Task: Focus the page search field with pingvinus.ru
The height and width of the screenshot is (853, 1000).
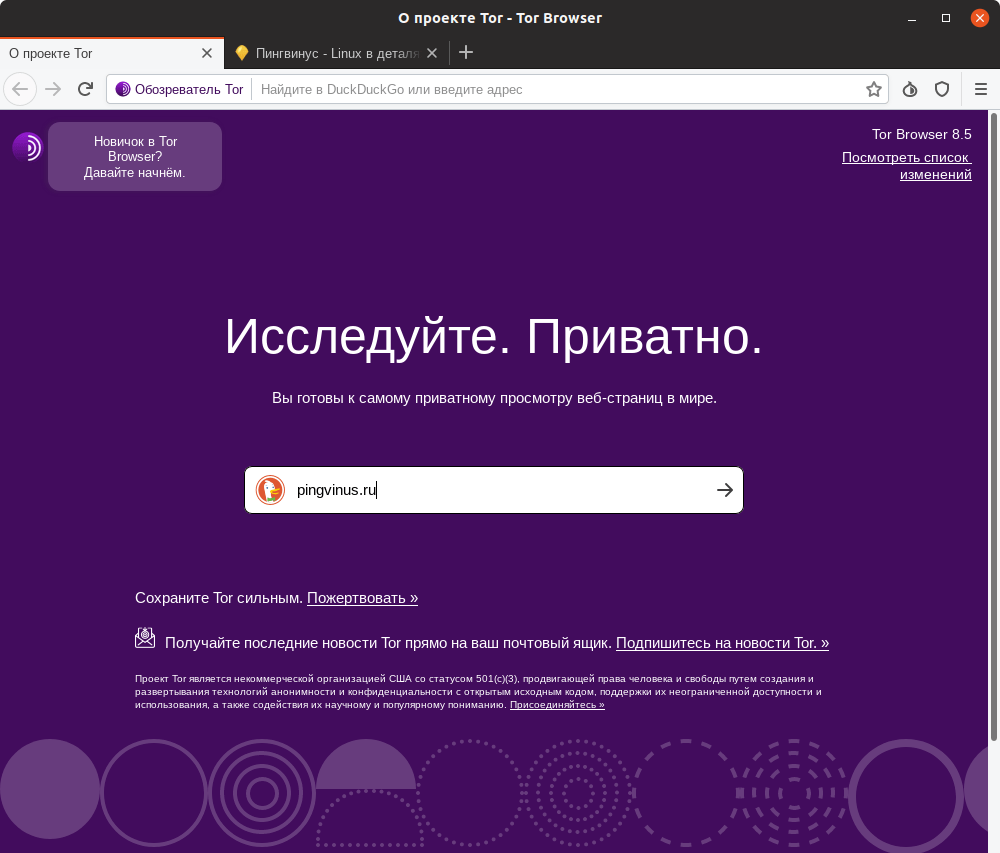Action: click(500, 490)
